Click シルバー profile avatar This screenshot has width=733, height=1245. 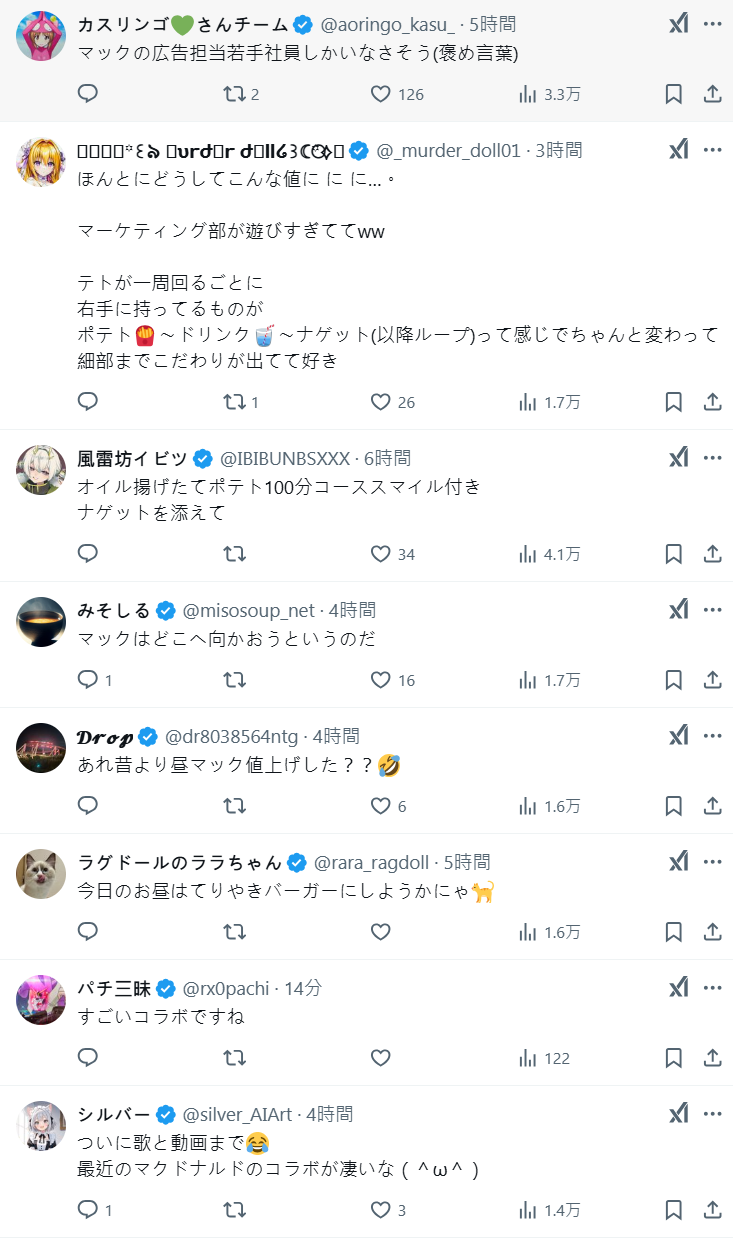point(42,1126)
